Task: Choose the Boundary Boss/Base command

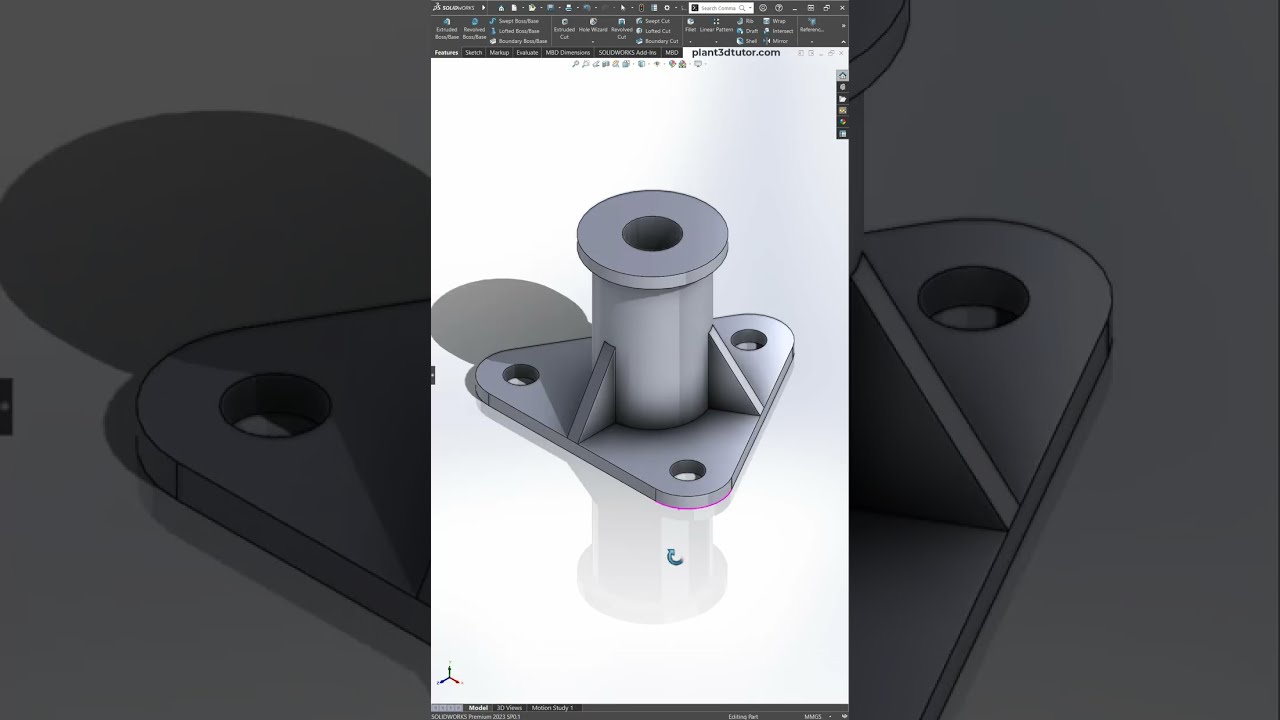Action: (518, 41)
